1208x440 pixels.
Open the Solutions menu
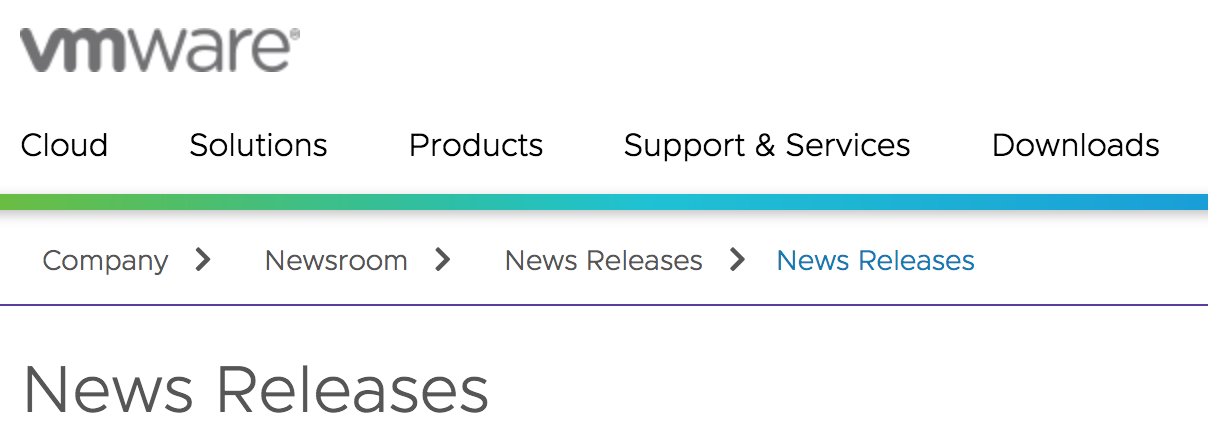click(x=258, y=146)
